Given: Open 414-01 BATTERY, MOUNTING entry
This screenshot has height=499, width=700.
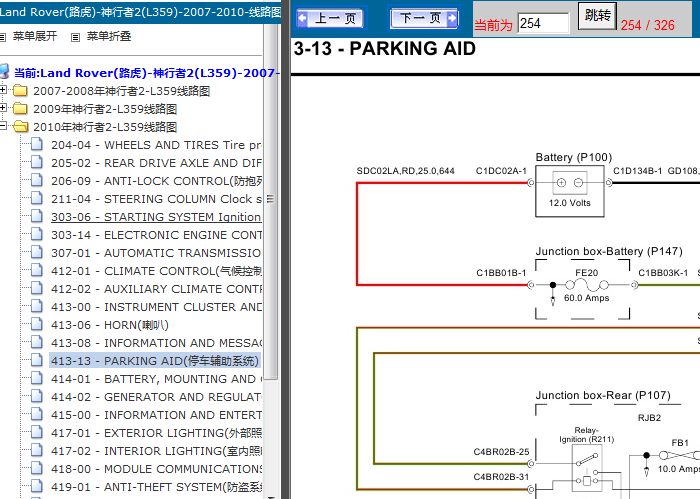Looking at the screenshot, I should pyautogui.click(x=156, y=379).
